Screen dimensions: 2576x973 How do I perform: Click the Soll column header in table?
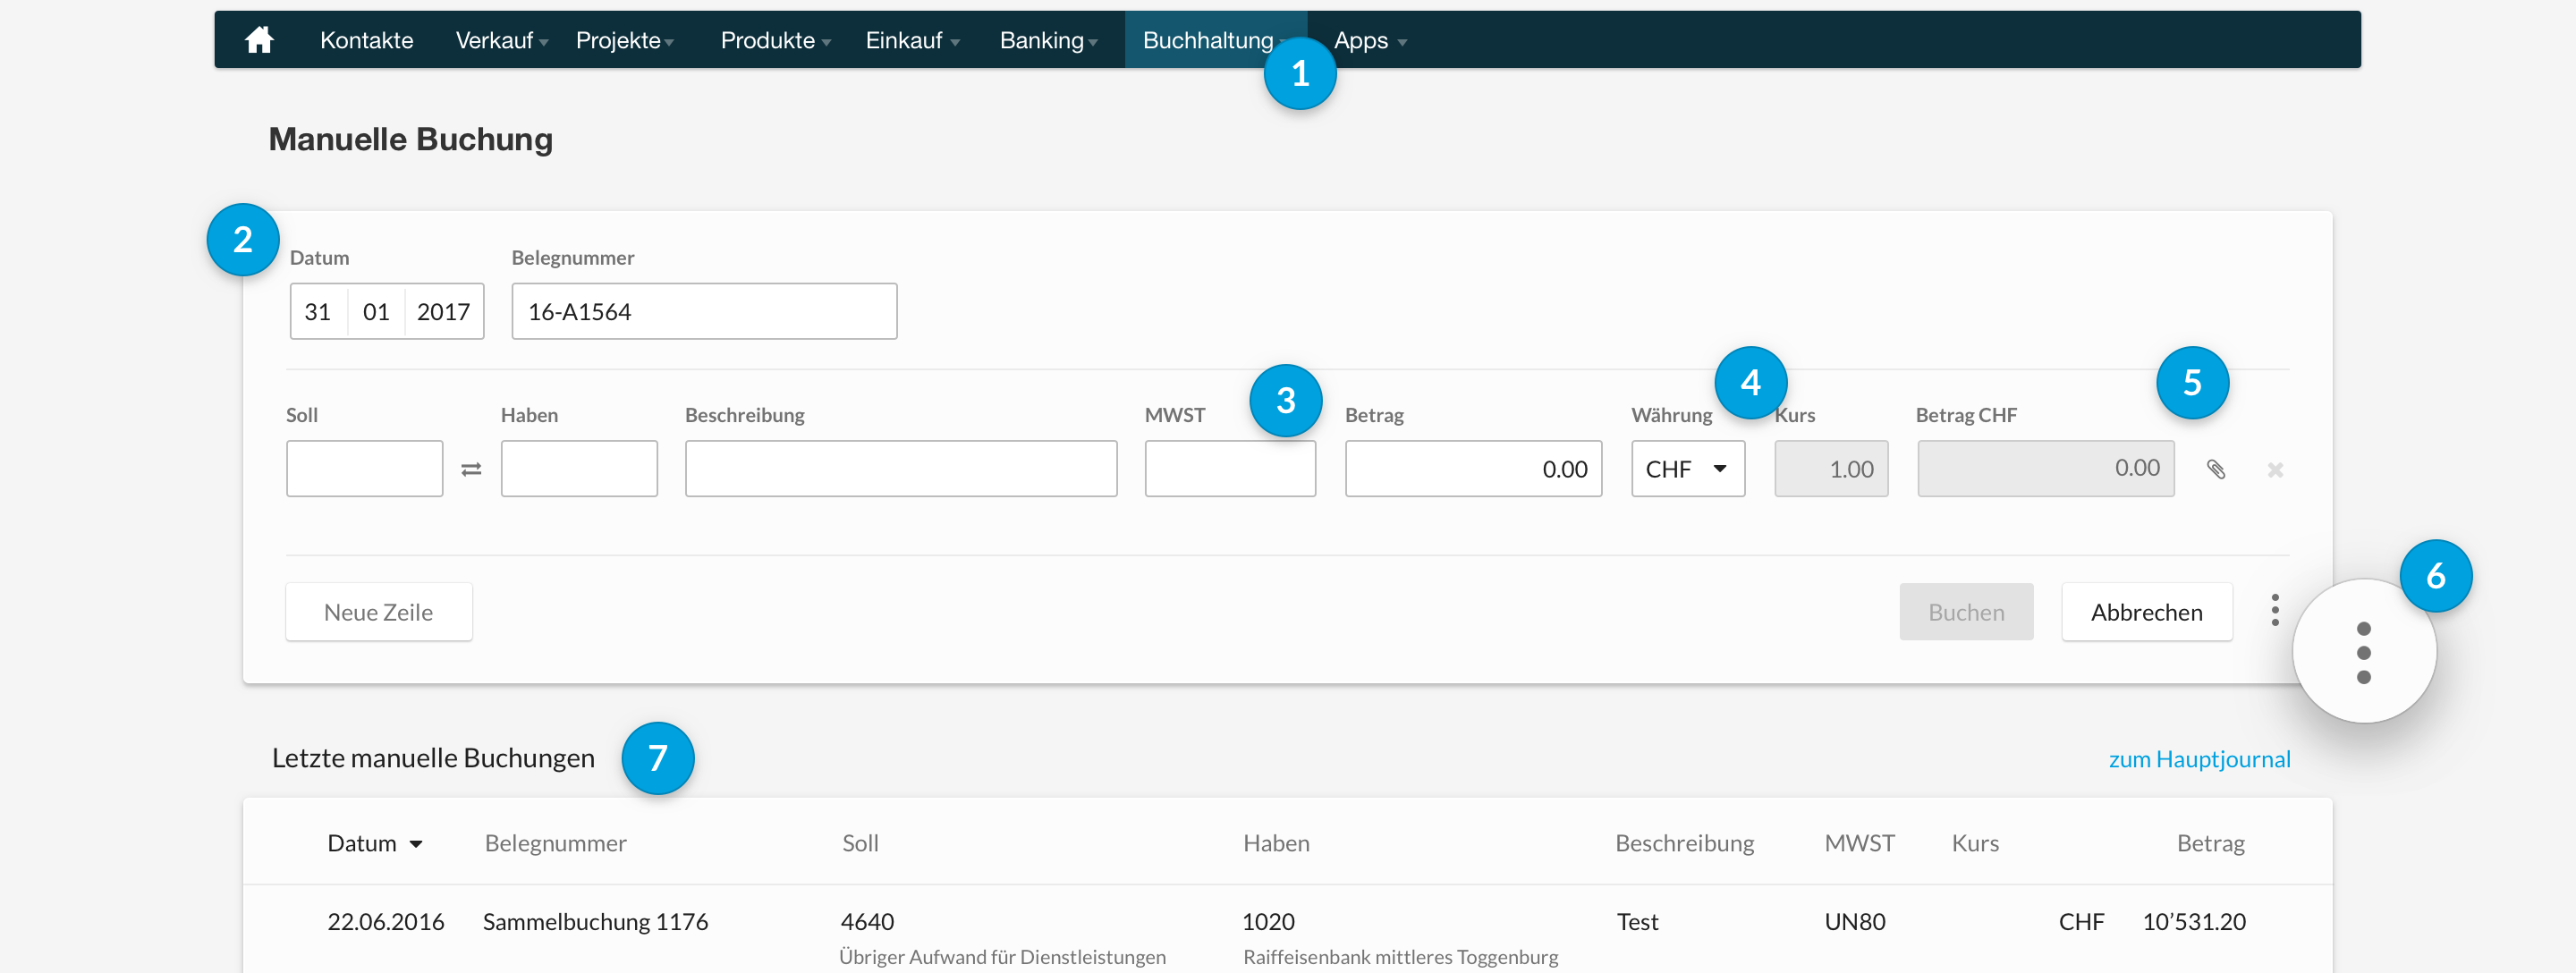pyautogui.click(x=860, y=843)
